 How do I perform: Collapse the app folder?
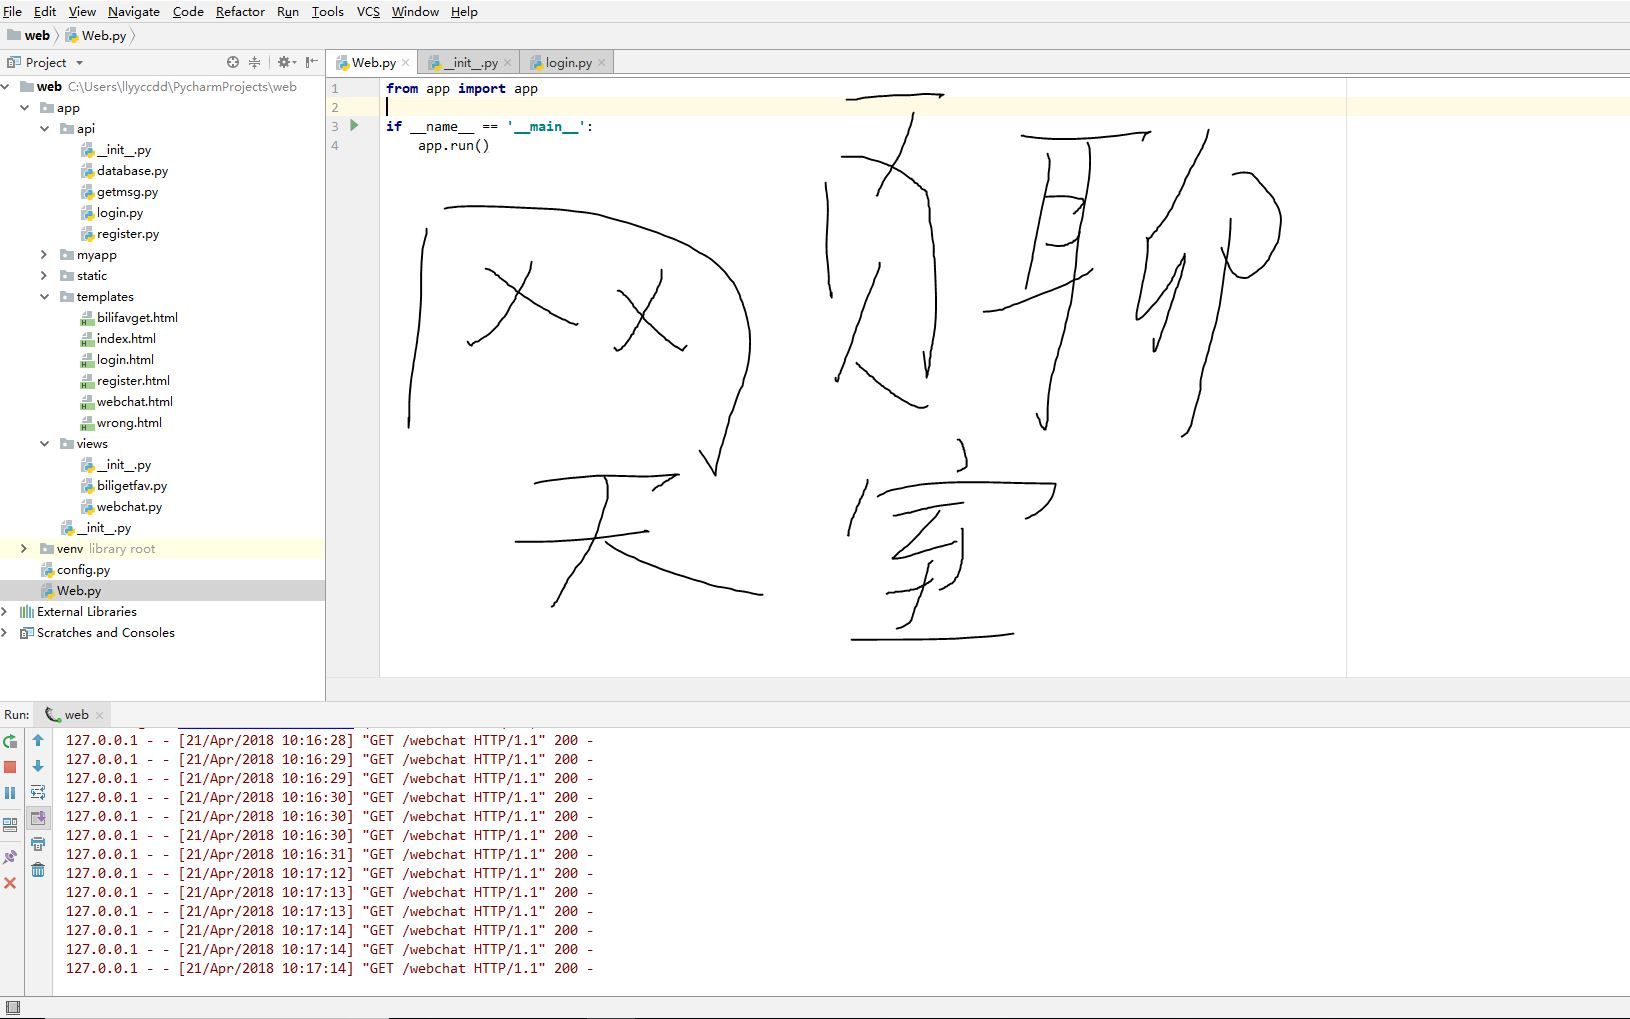pos(25,108)
